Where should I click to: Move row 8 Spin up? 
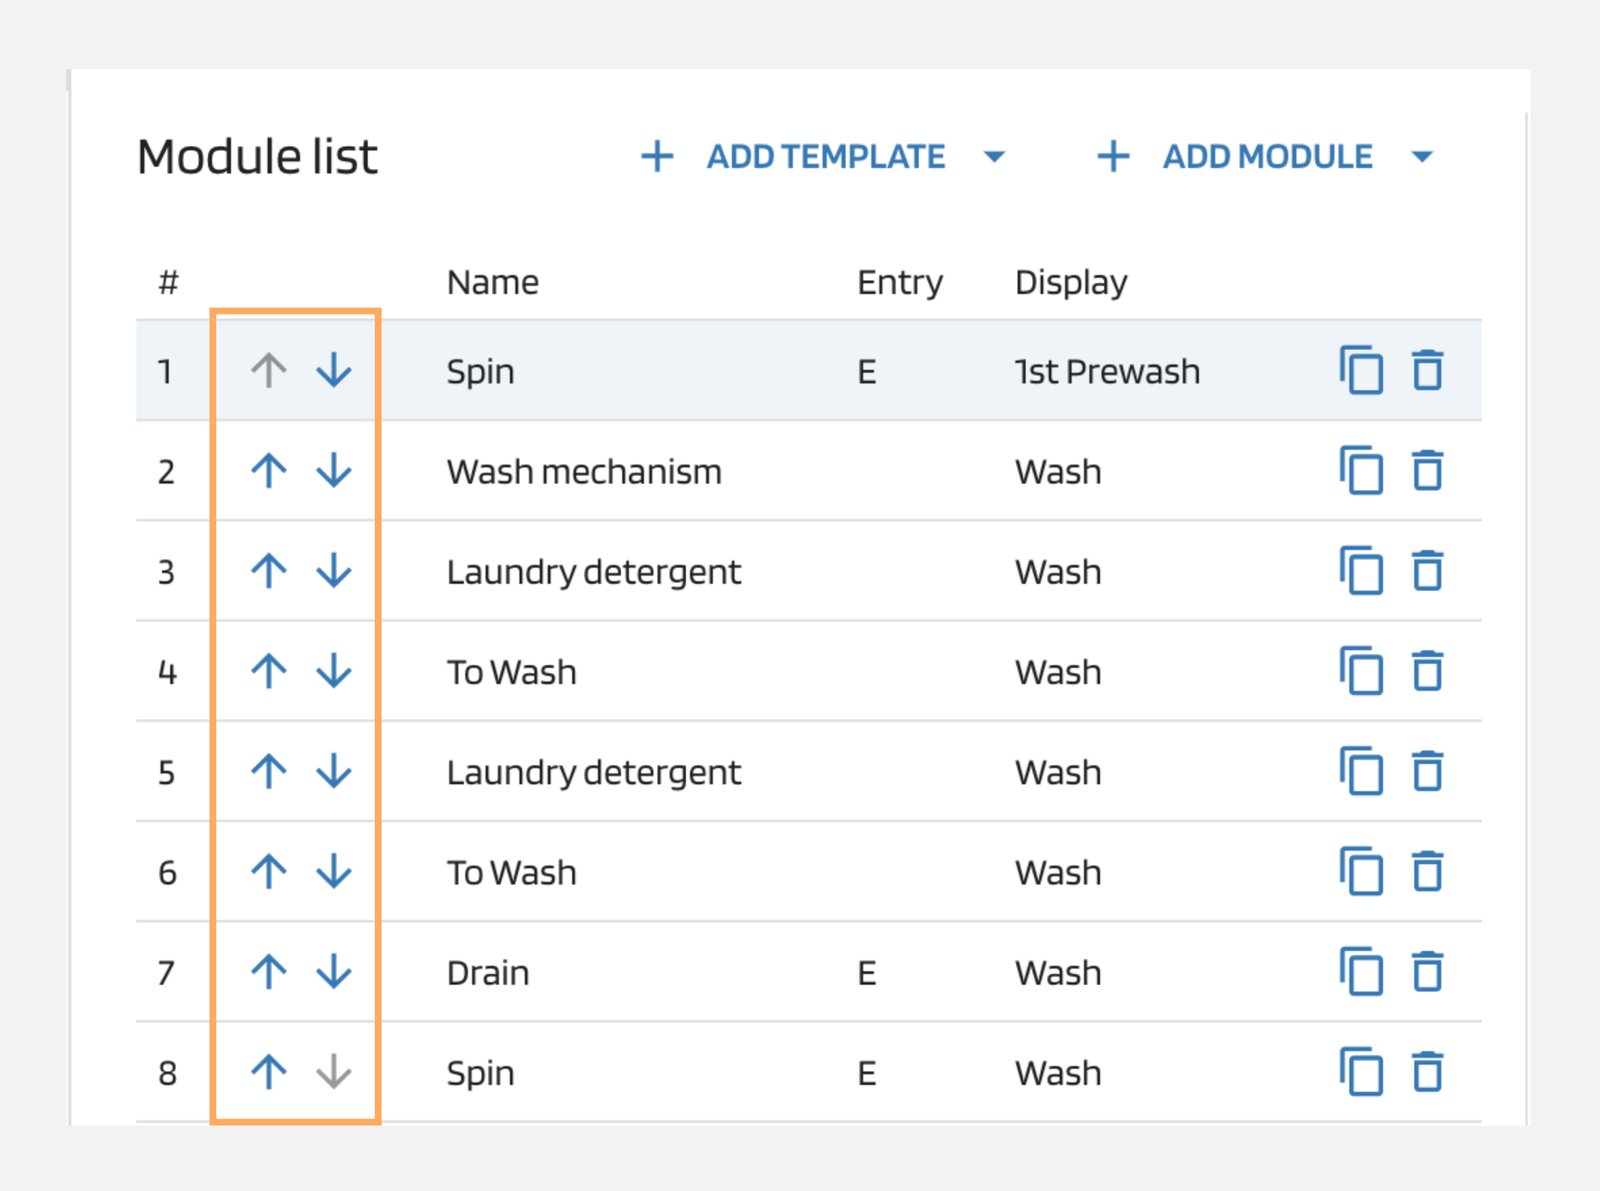coord(268,1072)
